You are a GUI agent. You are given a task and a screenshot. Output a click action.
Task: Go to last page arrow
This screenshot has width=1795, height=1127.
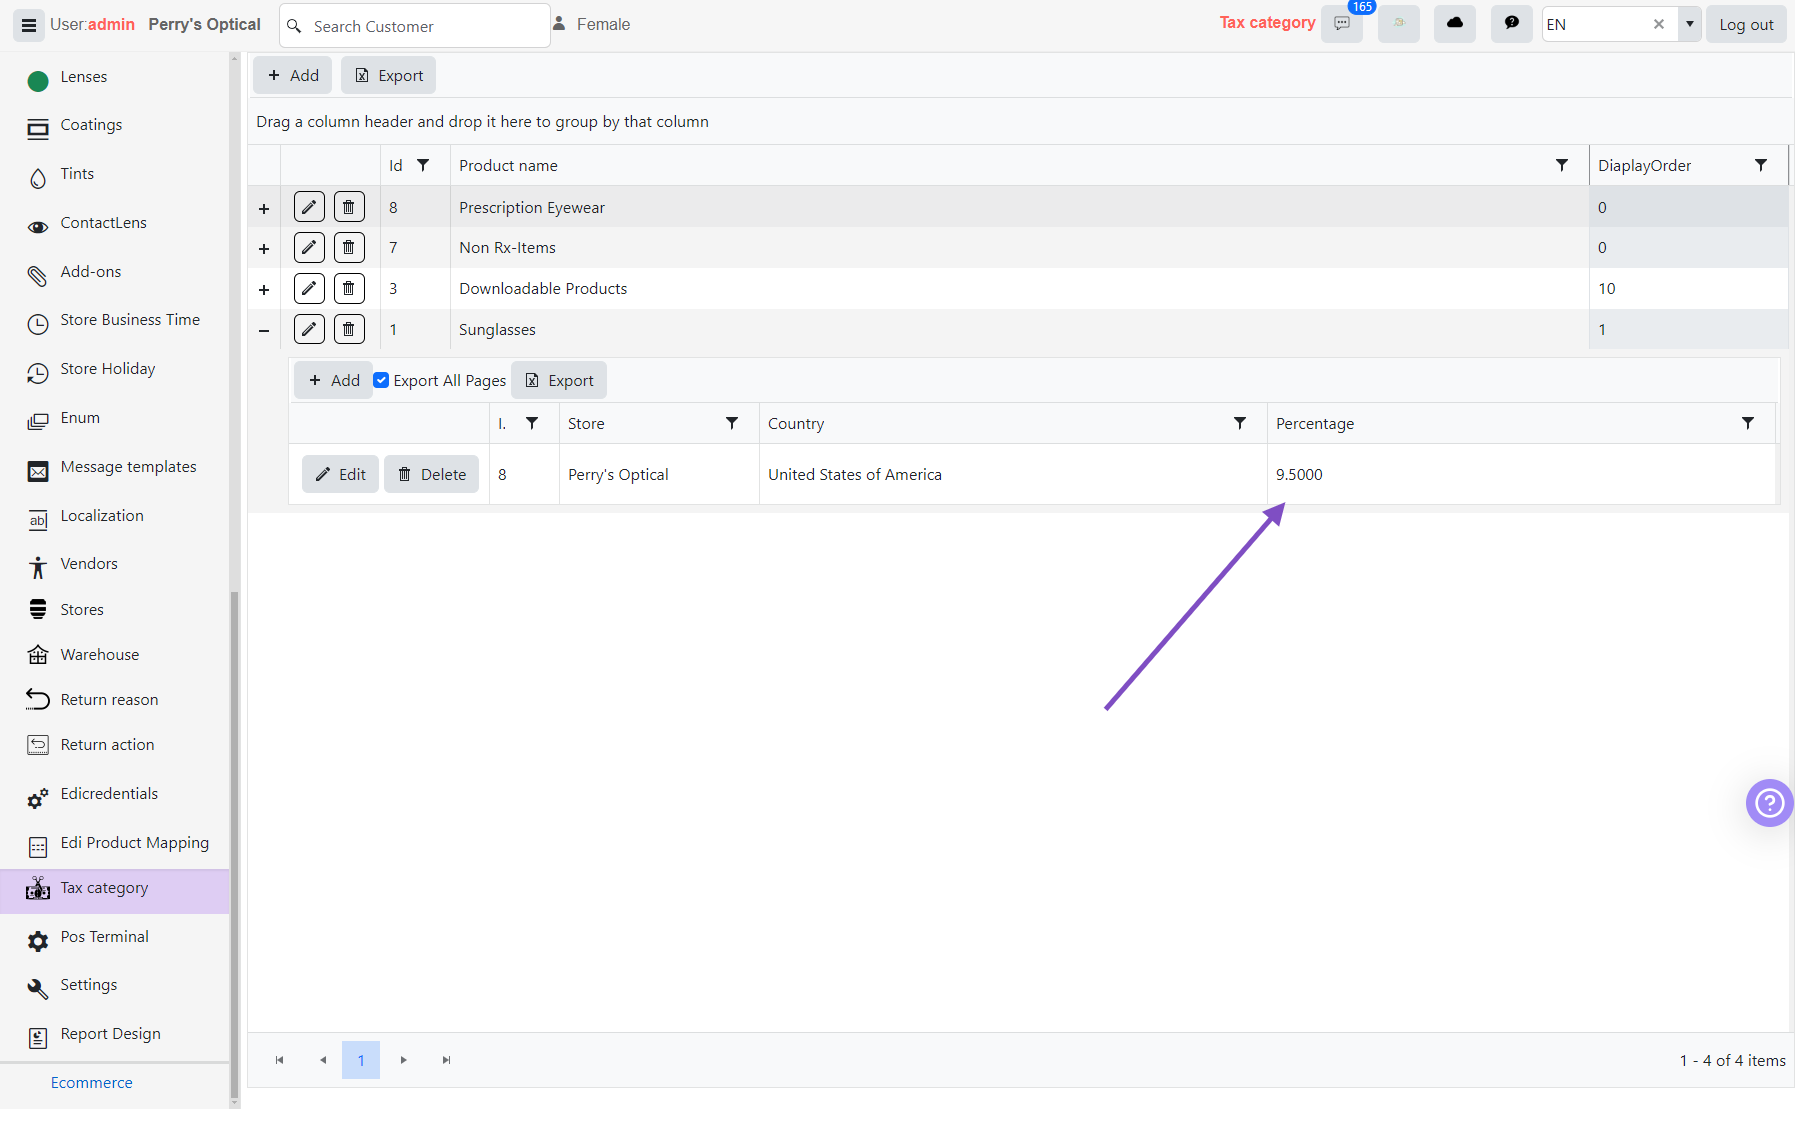(x=446, y=1060)
